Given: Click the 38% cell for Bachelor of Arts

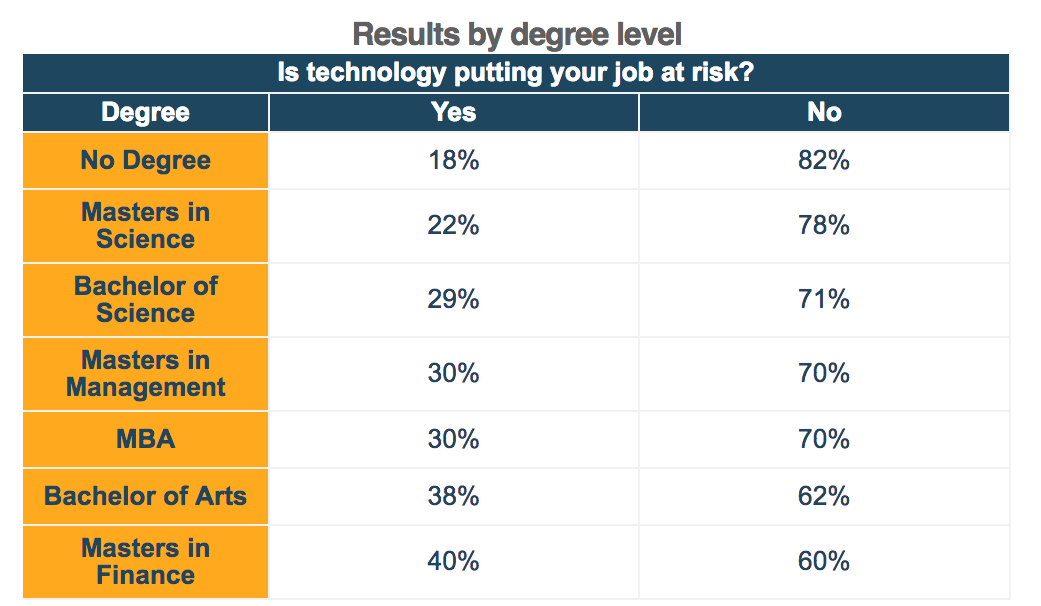Looking at the screenshot, I should [x=454, y=496].
